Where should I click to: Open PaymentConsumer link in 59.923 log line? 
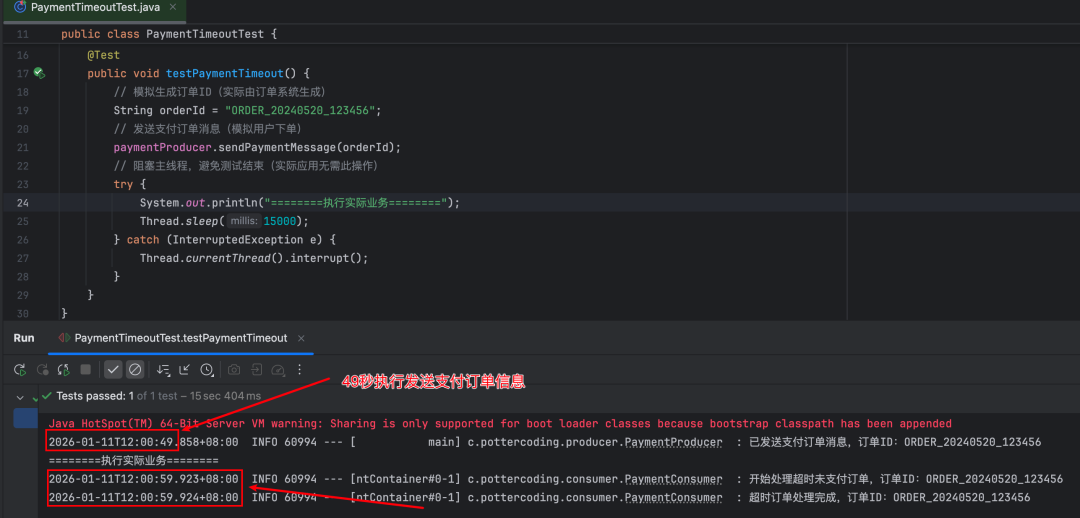(674, 479)
